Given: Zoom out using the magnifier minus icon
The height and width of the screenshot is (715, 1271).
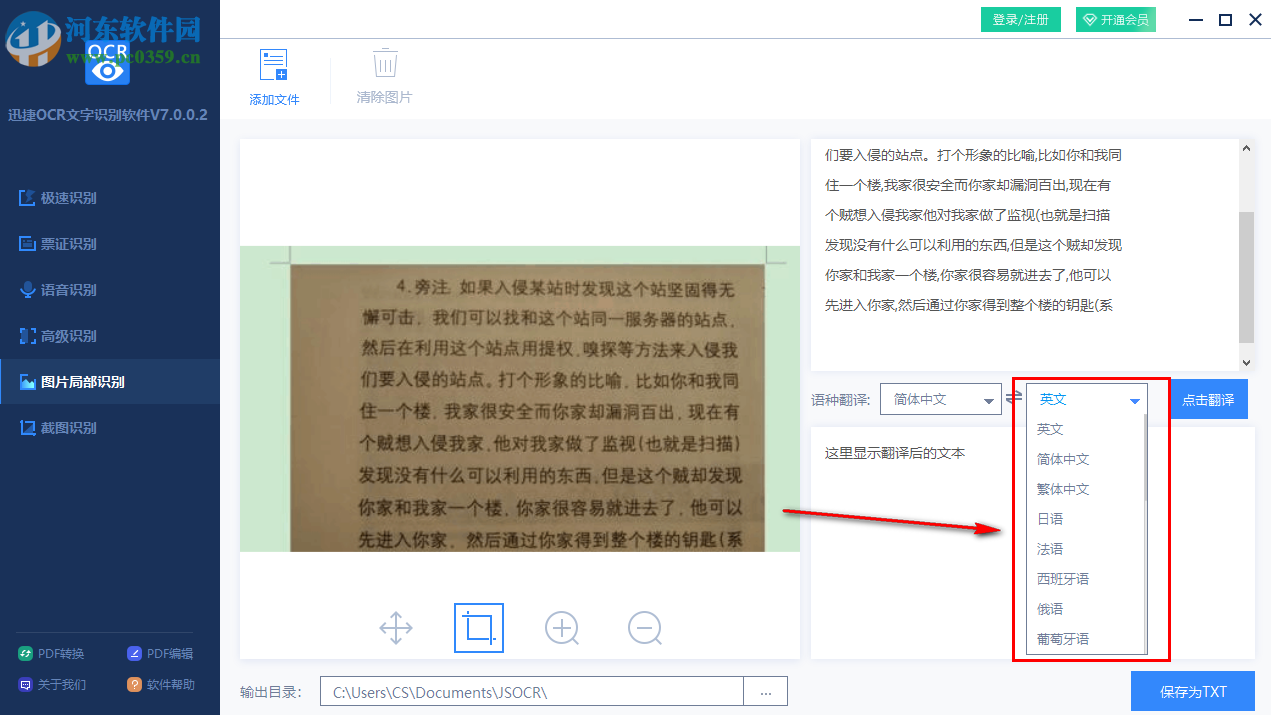Looking at the screenshot, I should [x=645, y=628].
